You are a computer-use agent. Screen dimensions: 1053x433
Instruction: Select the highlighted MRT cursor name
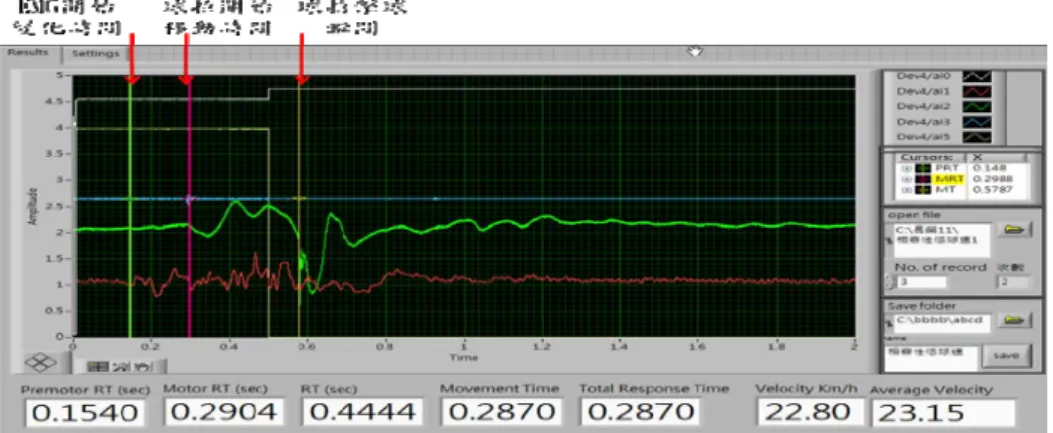point(950,179)
